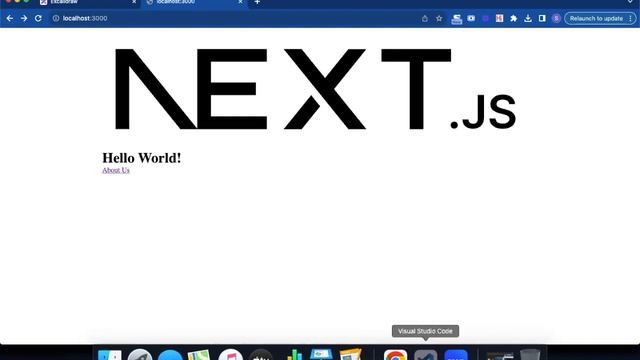Click Relaunch to update button

(x=596, y=18)
